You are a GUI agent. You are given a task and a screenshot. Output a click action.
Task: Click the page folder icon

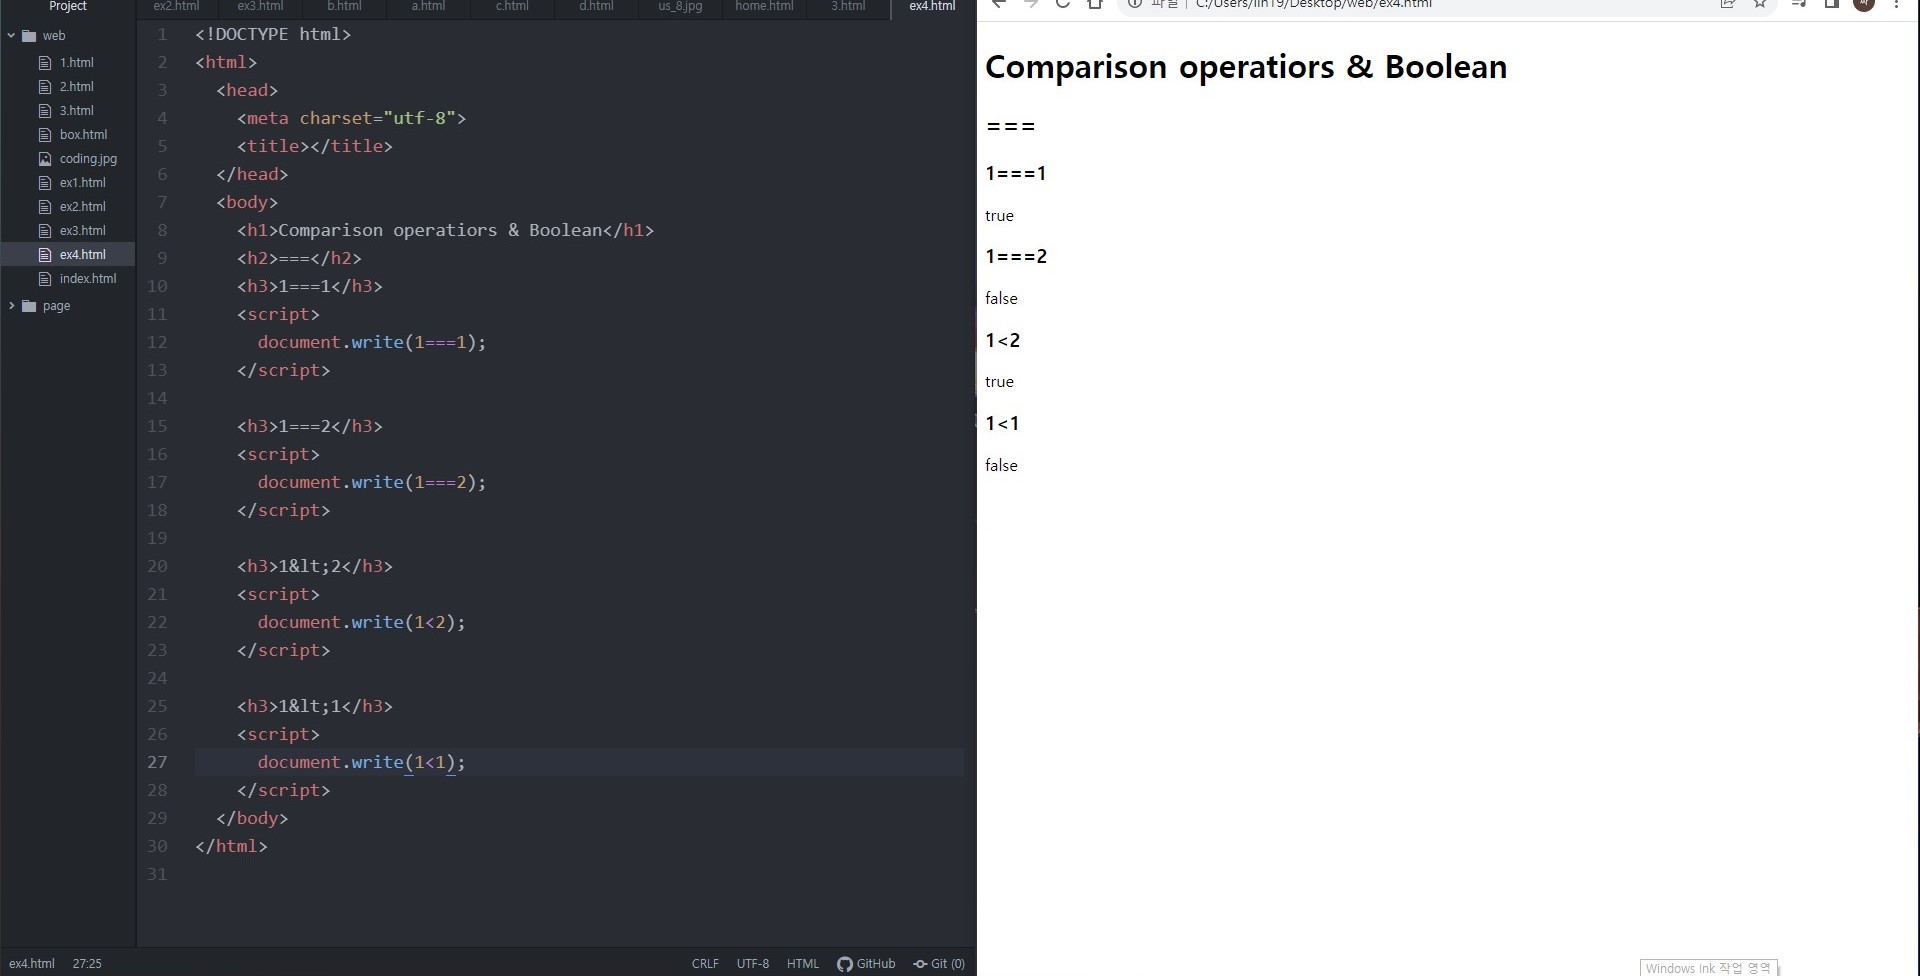[29, 306]
